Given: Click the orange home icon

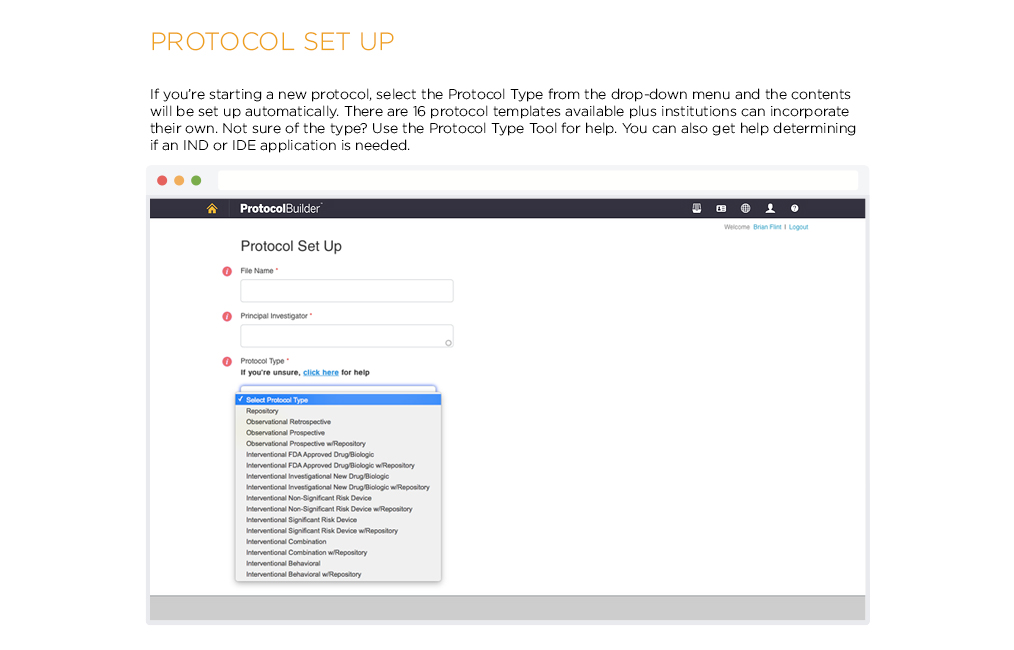Looking at the screenshot, I should pyautogui.click(x=211, y=209).
